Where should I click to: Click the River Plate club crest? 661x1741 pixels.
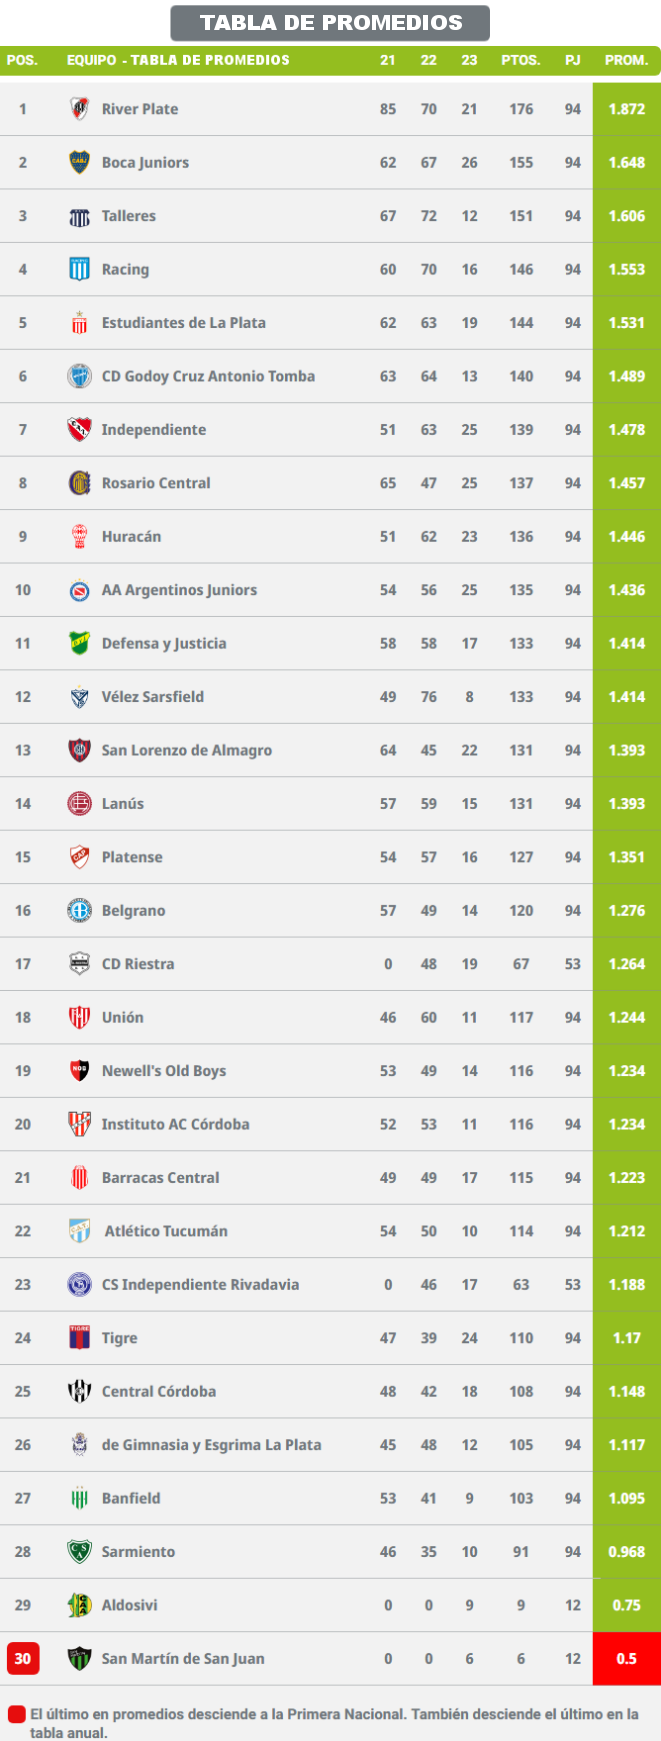point(79,109)
